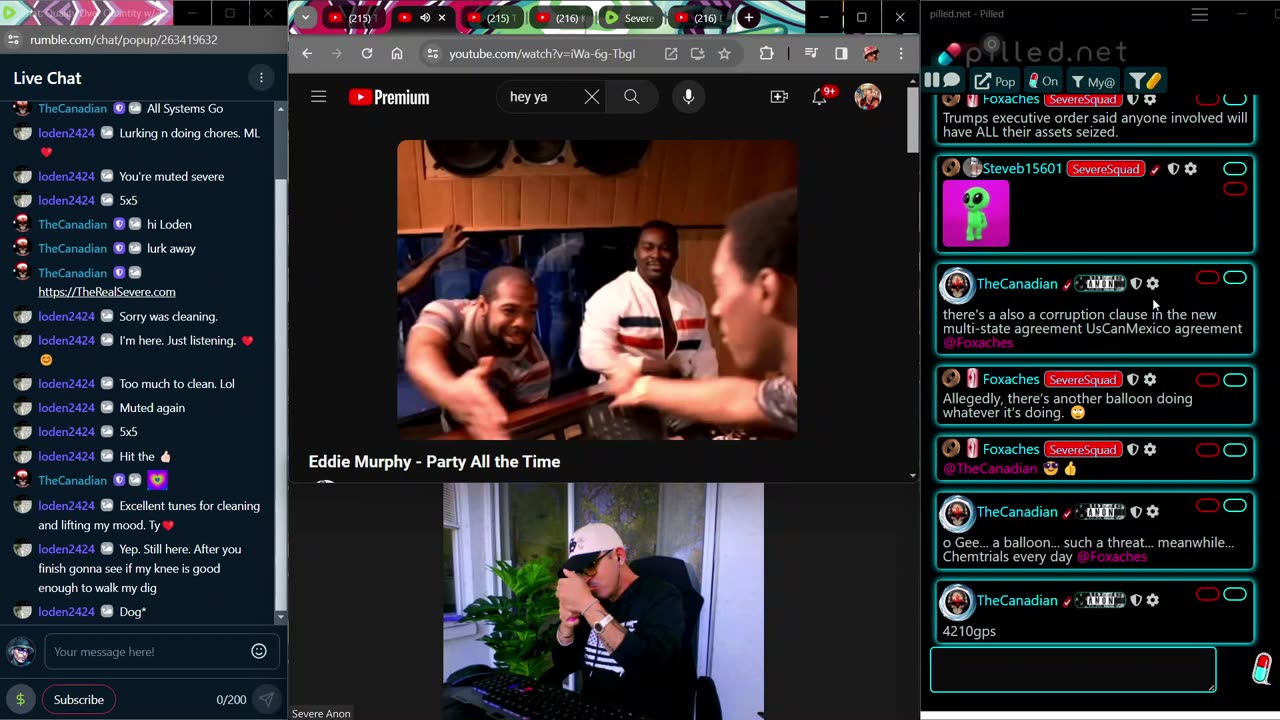Click shield on TheCanadian's Chemtrials message
This screenshot has height=720, width=1280.
pos(1135,512)
